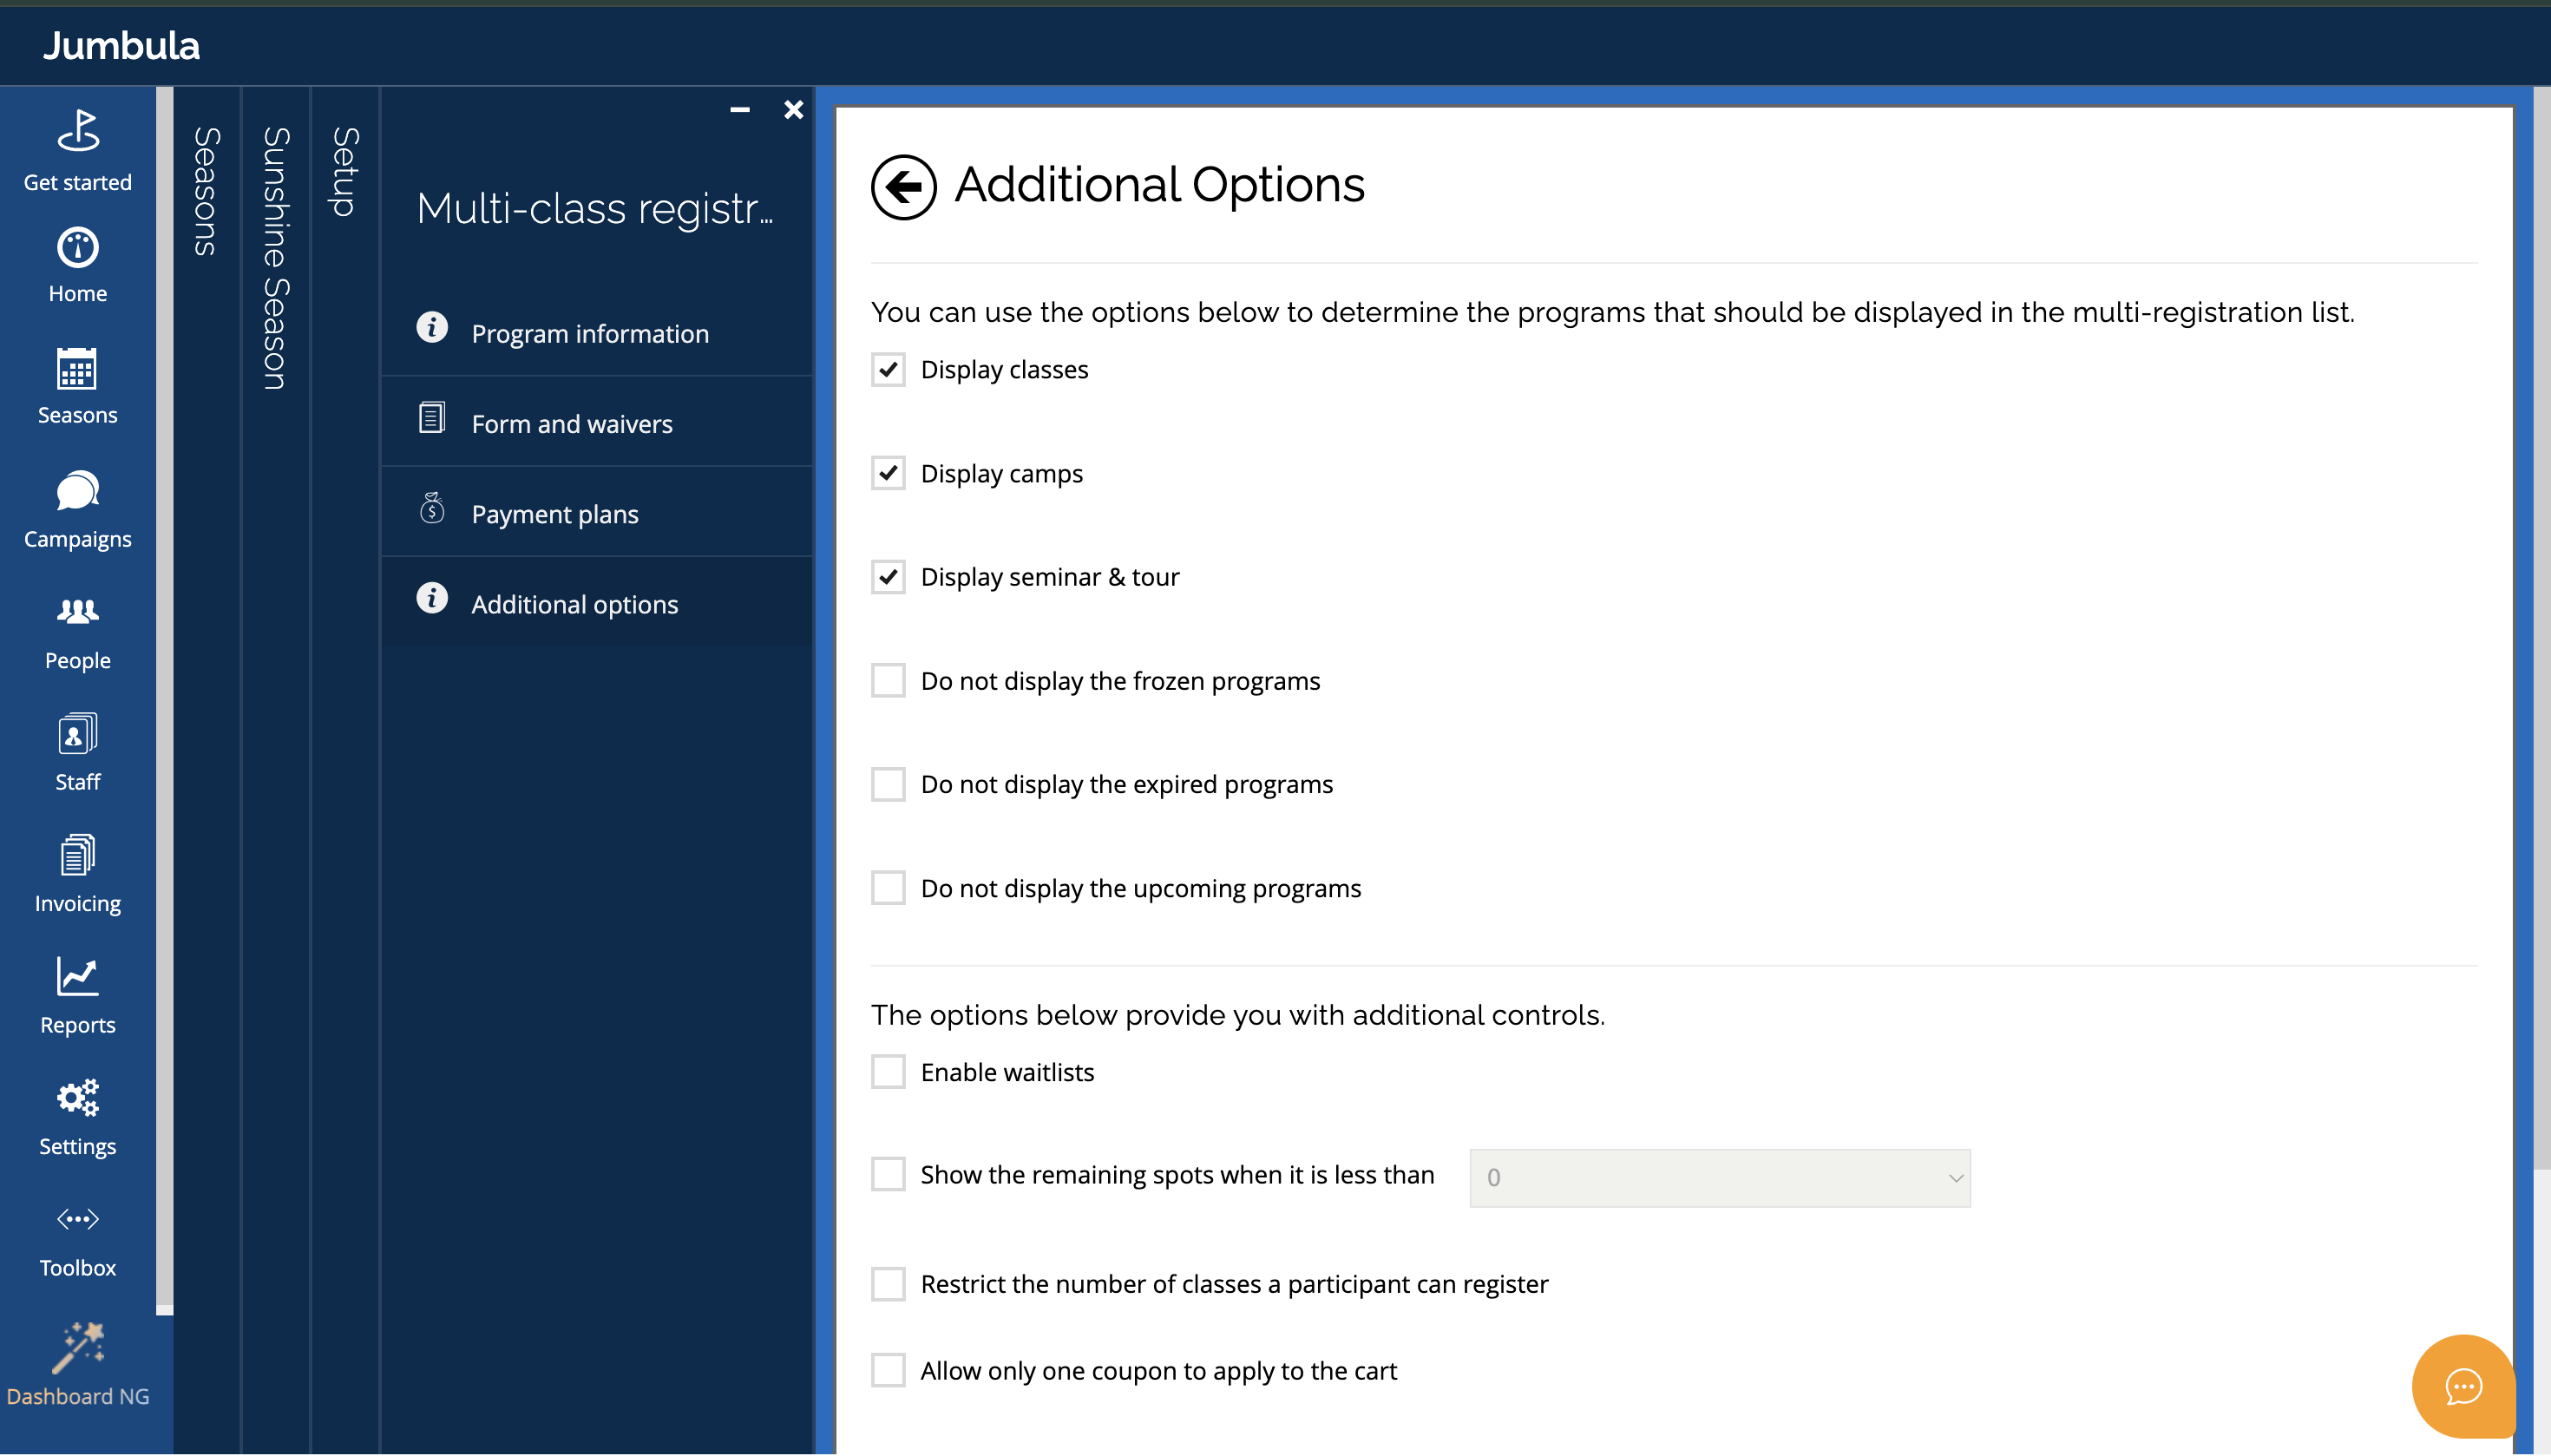Open Staff section in sidebar
Screen dimensions: 2551x1456
click(77, 735)
